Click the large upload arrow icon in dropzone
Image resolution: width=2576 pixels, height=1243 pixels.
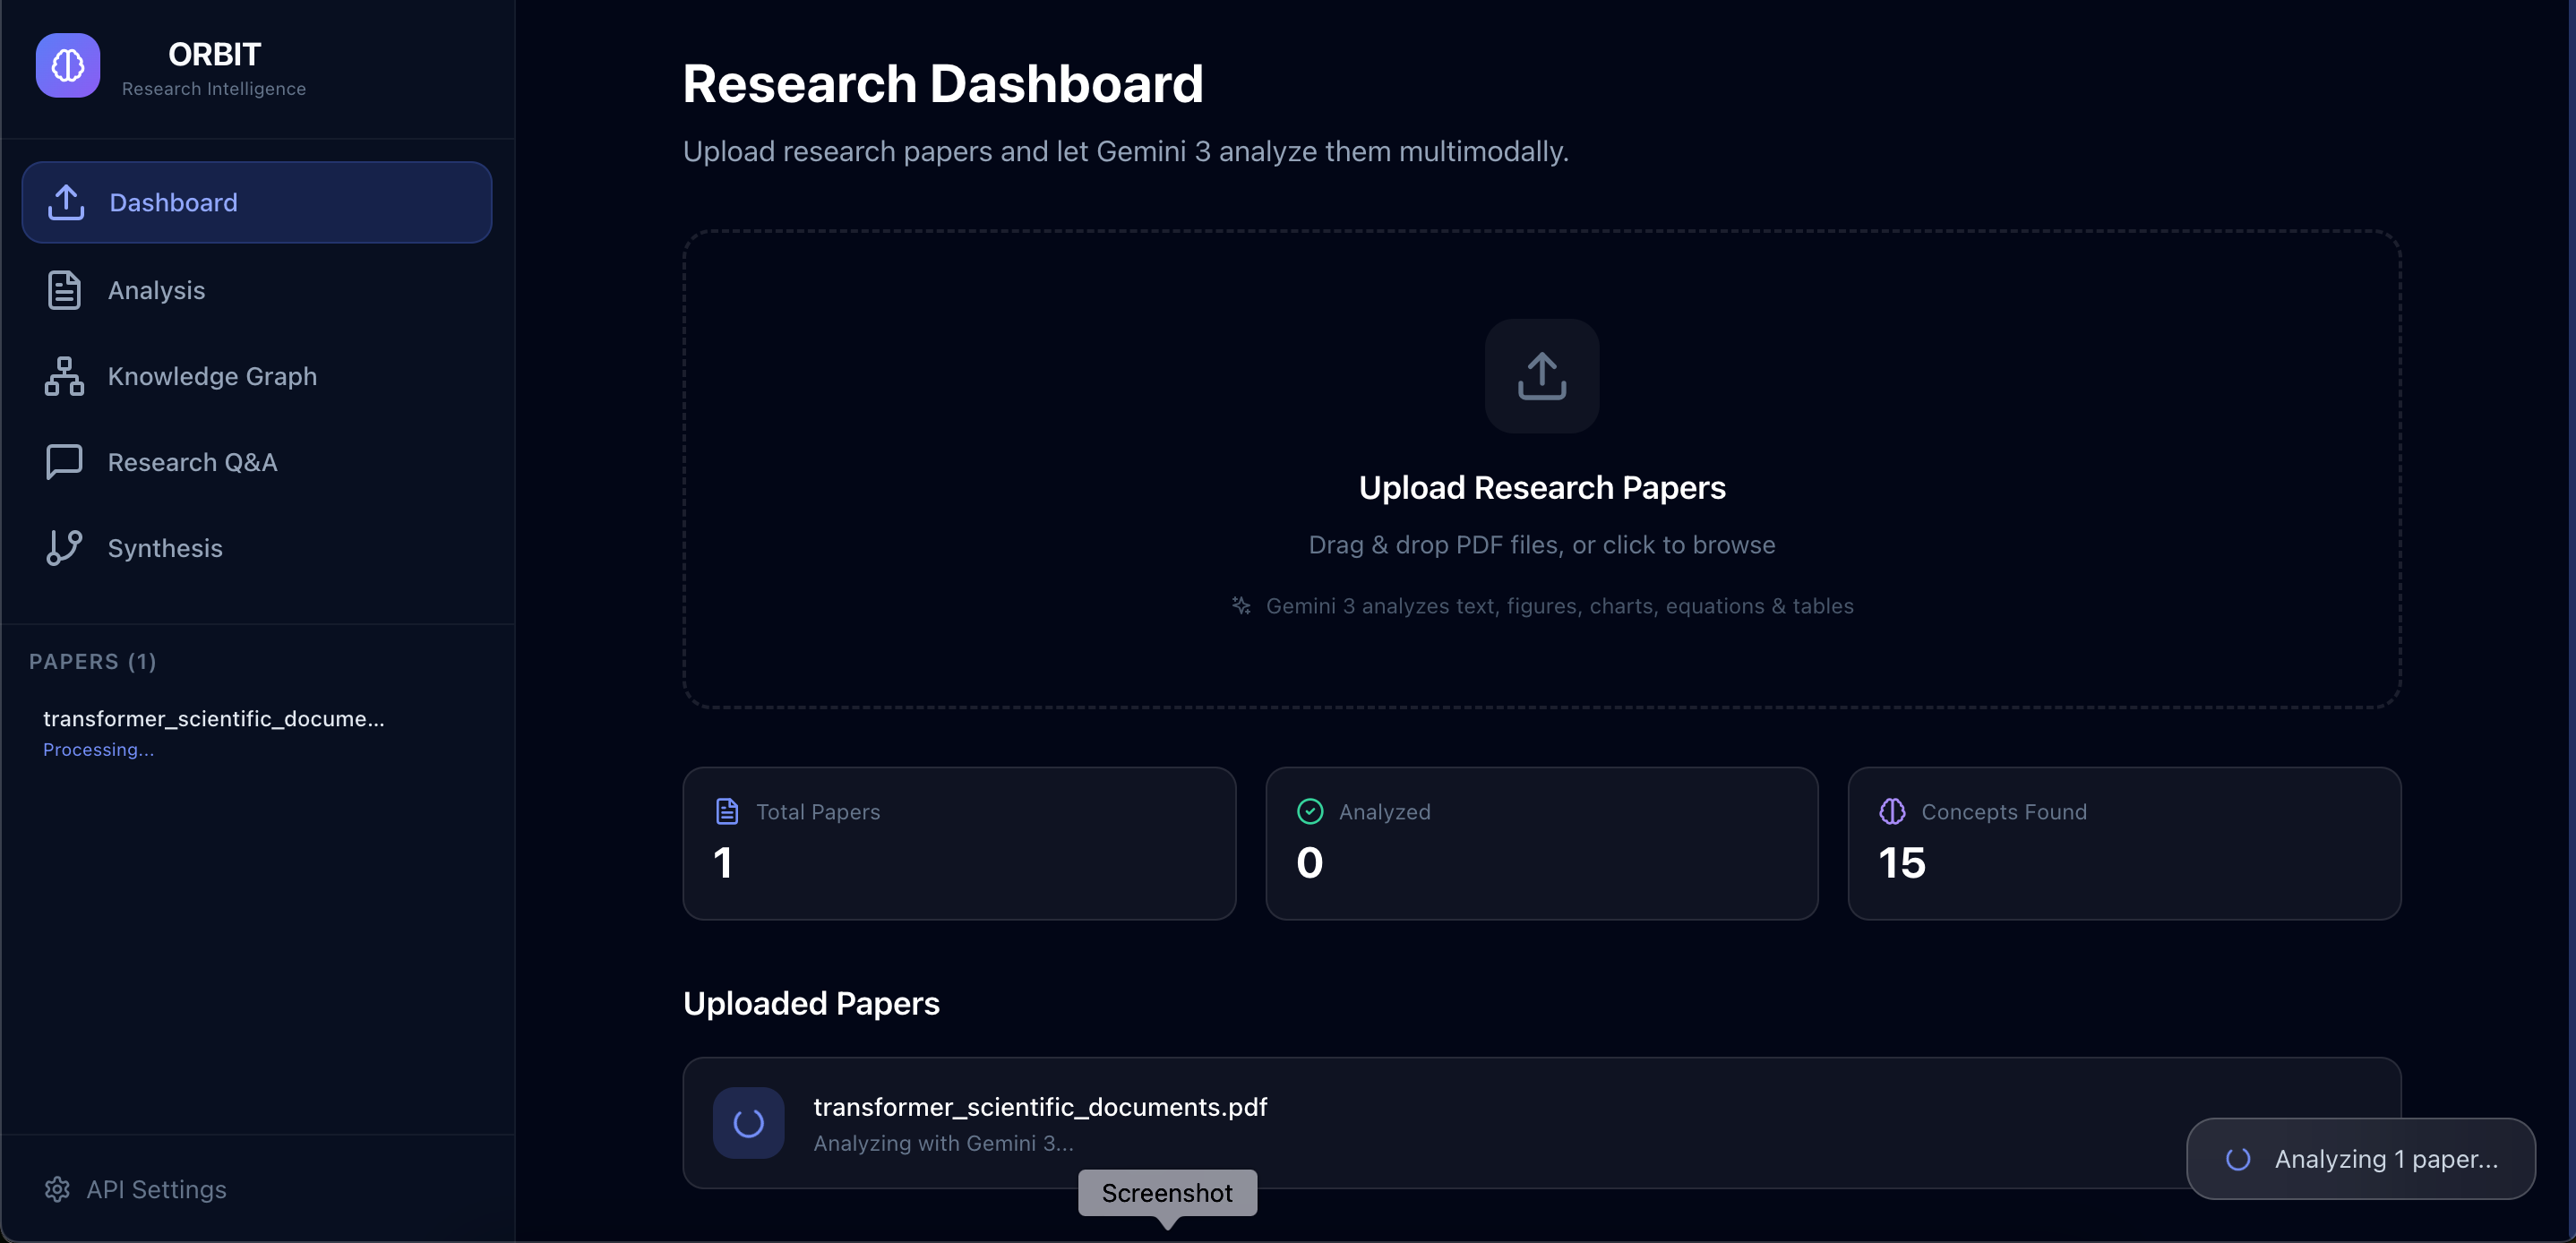click(1542, 376)
